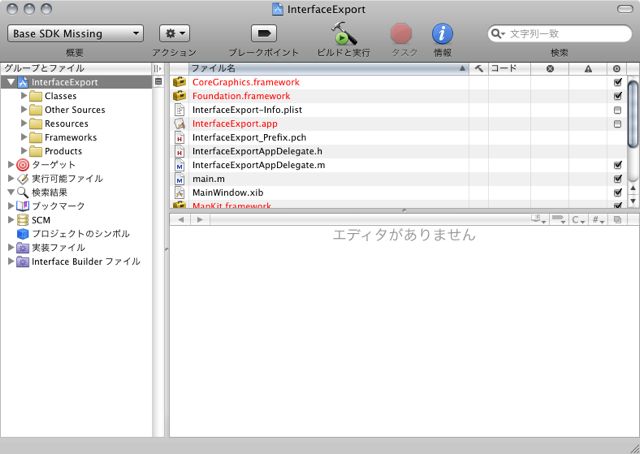The width and height of the screenshot is (640, 454).
Task: Expand the ターゲット group triangle
Action: [x=11, y=165]
